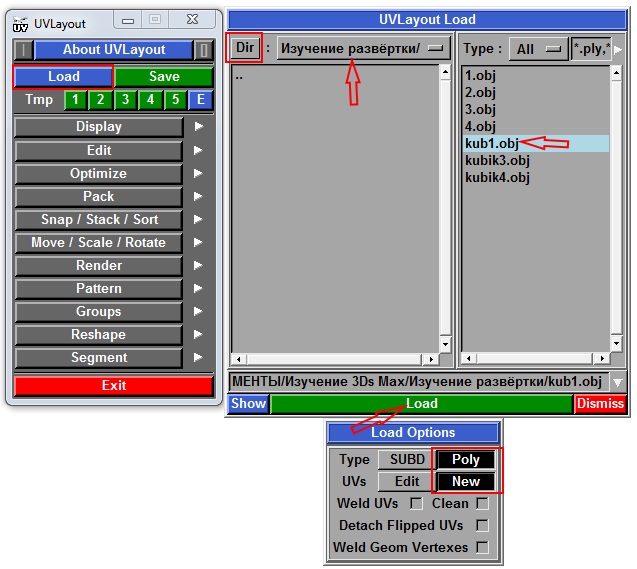Toggle the Clean checkbox
The width and height of the screenshot is (637, 569).
(x=483, y=504)
